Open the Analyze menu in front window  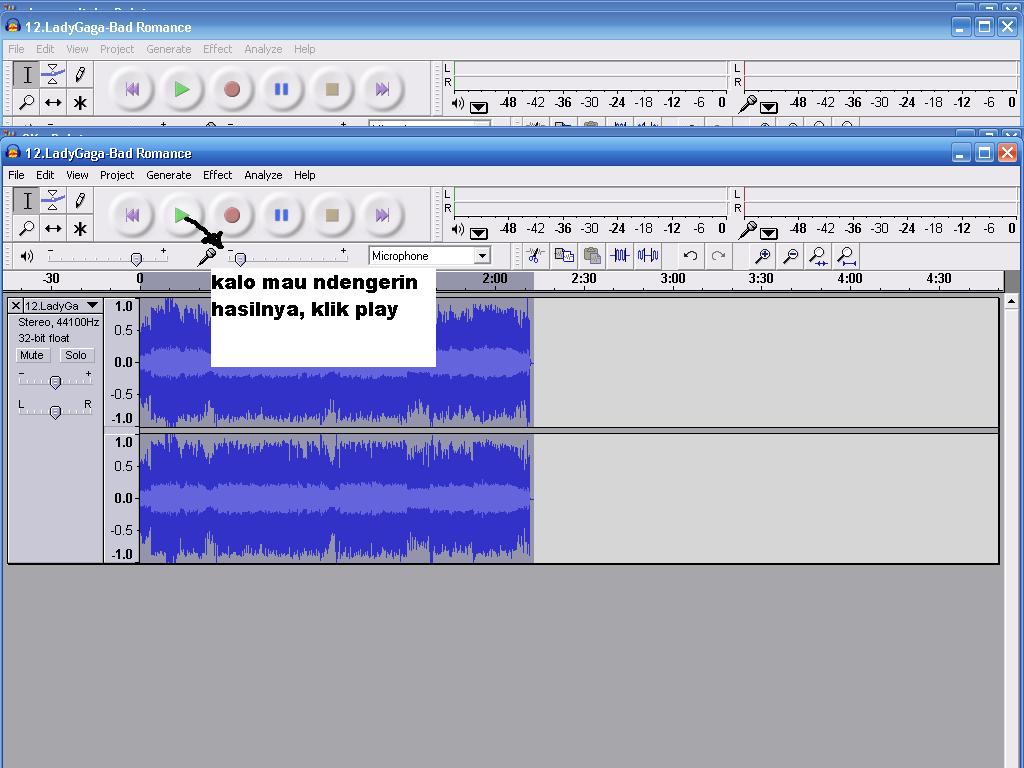coord(263,175)
